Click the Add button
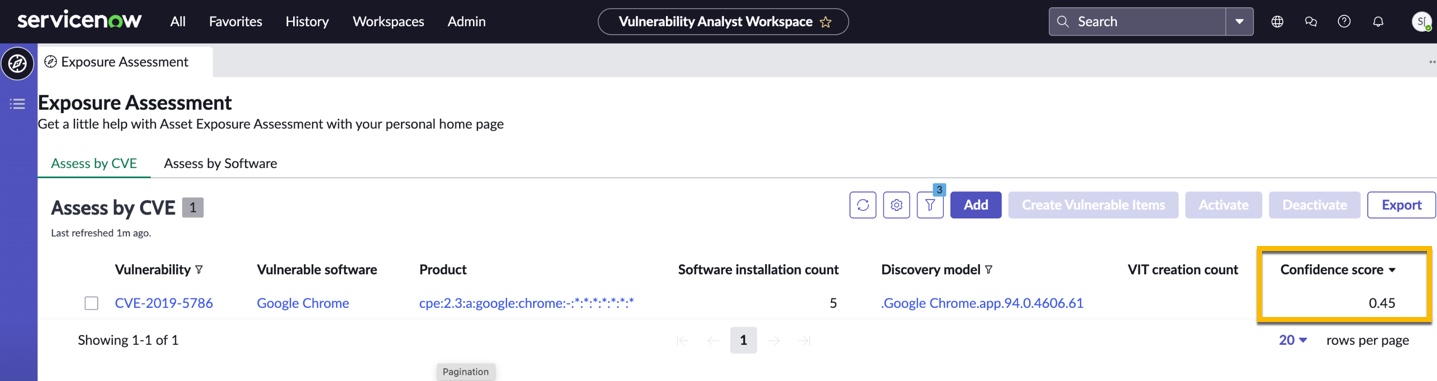The height and width of the screenshot is (381, 1437). [x=976, y=205]
